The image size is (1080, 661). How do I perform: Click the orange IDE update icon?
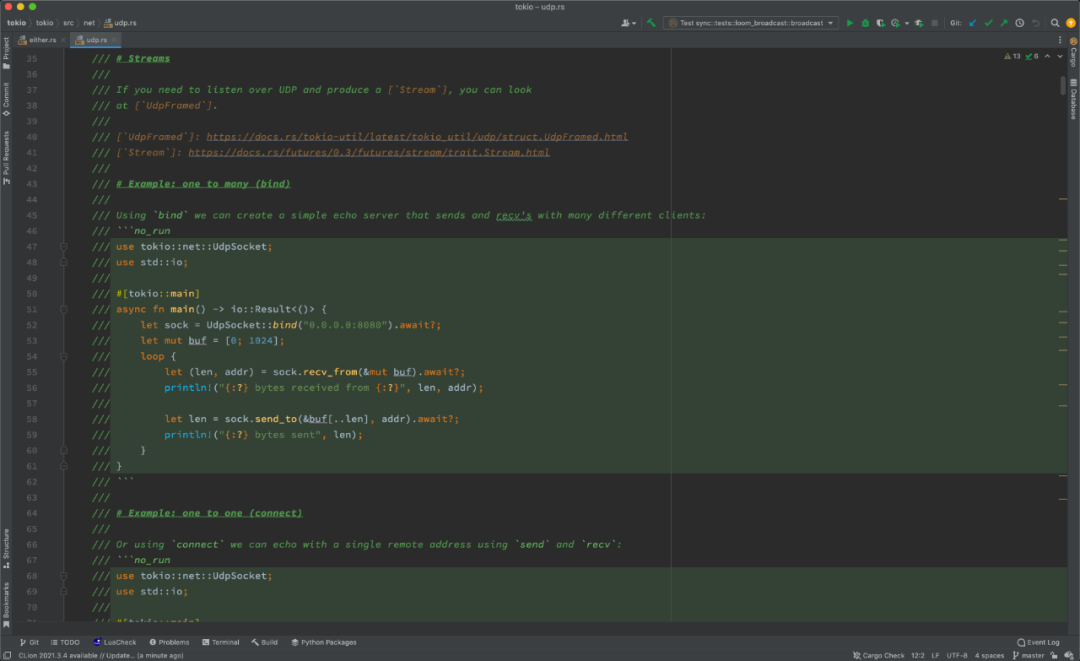pos(1070,23)
